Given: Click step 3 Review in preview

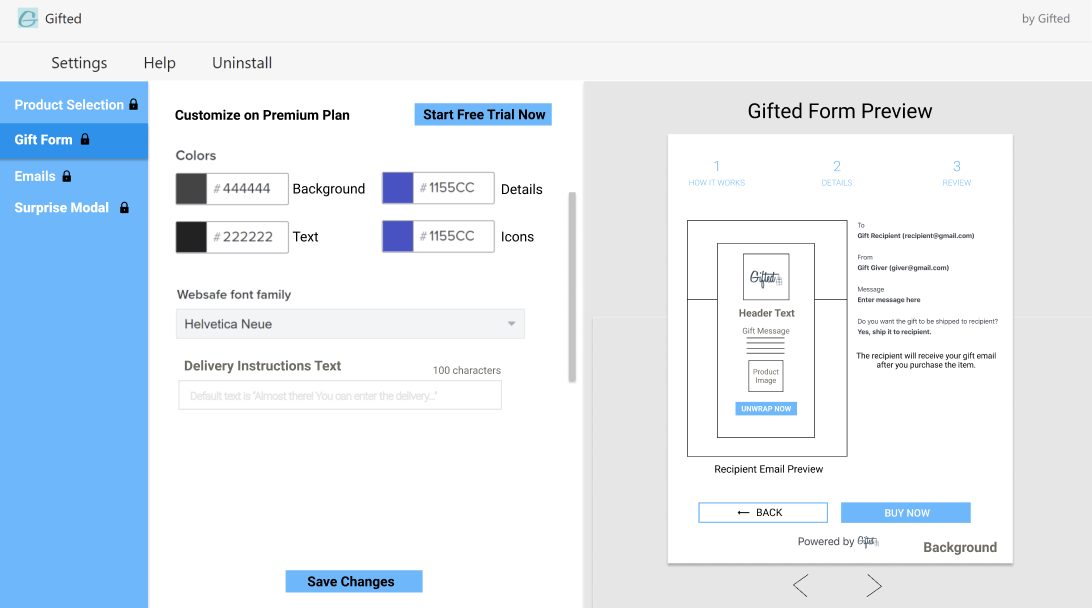Looking at the screenshot, I should (x=956, y=173).
